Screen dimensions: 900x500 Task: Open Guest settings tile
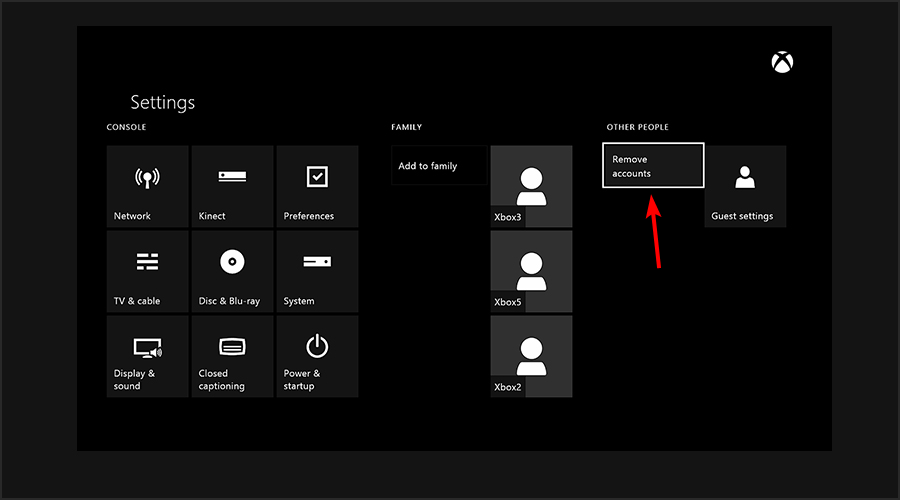click(x=745, y=186)
